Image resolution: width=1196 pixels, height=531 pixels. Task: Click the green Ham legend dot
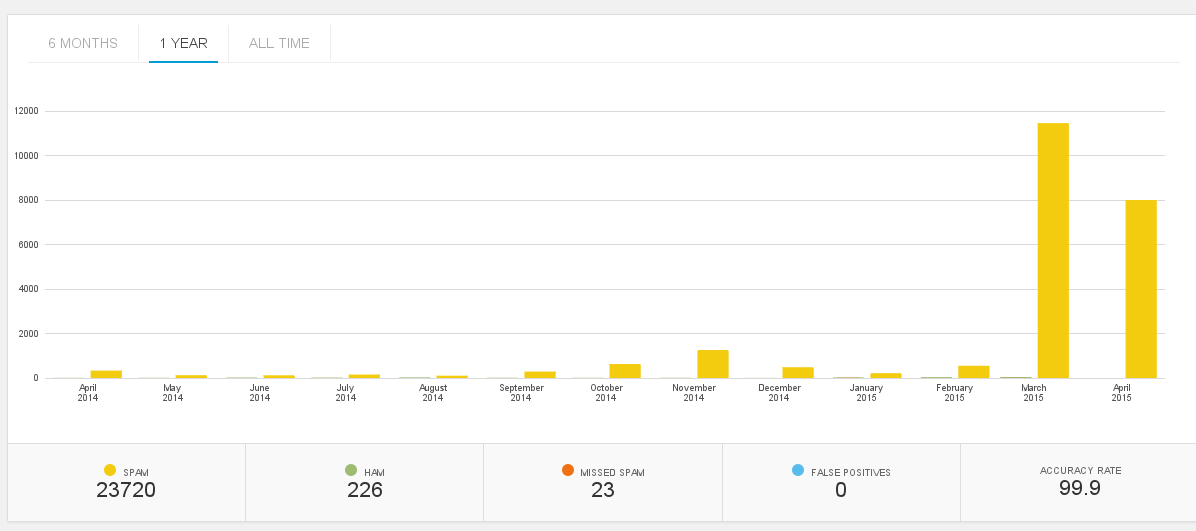coord(351,470)
